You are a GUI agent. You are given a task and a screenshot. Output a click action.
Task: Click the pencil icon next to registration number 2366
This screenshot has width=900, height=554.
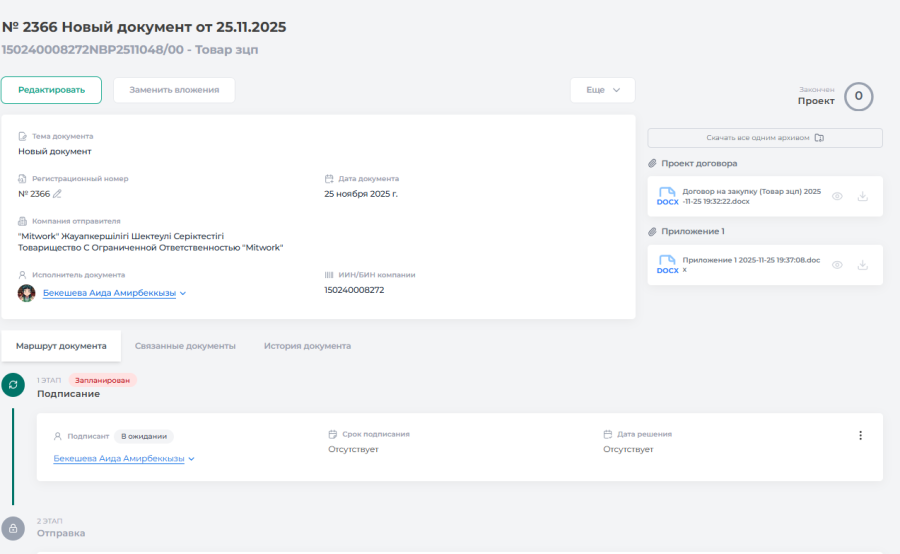pyautogui.click(x=58, y=194)
